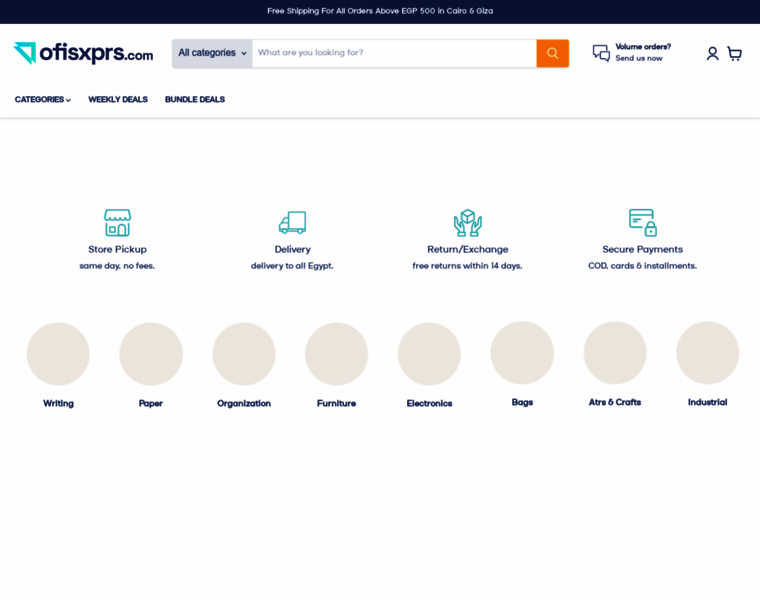Expand the CATEGORIES menu
This screenshot has width=760, height=600.
tap(43, 99)
